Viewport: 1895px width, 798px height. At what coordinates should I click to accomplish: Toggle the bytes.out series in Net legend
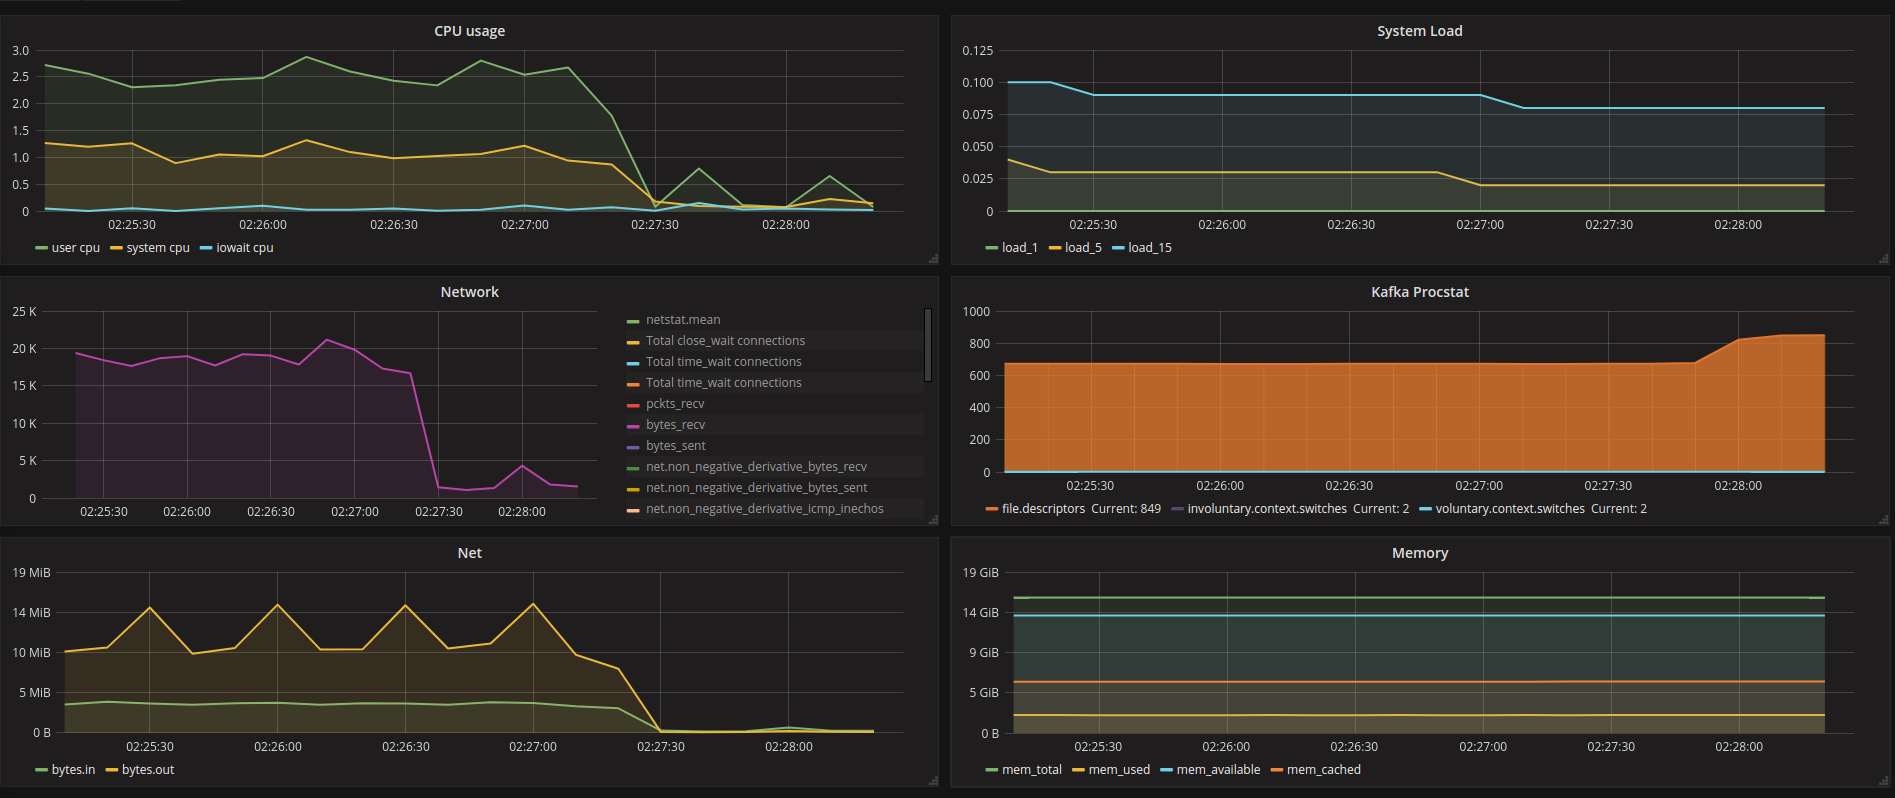[148, 770]
